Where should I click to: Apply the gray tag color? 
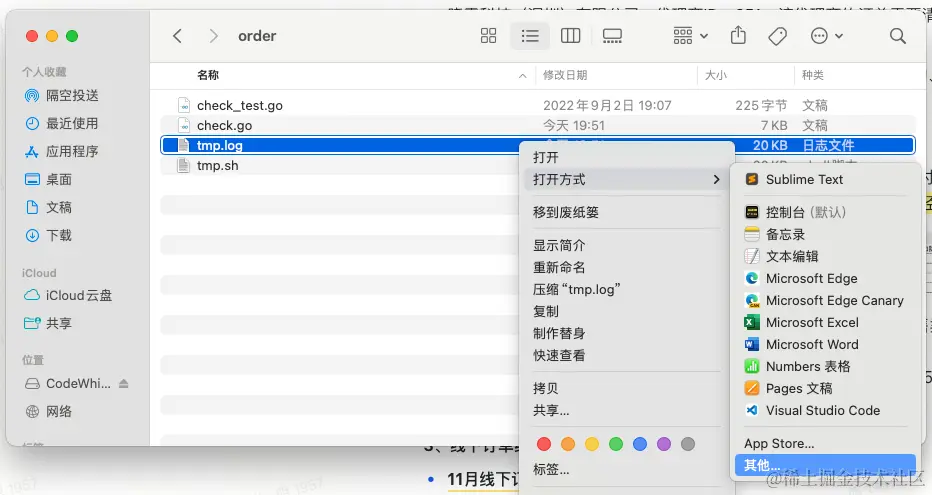688,444
